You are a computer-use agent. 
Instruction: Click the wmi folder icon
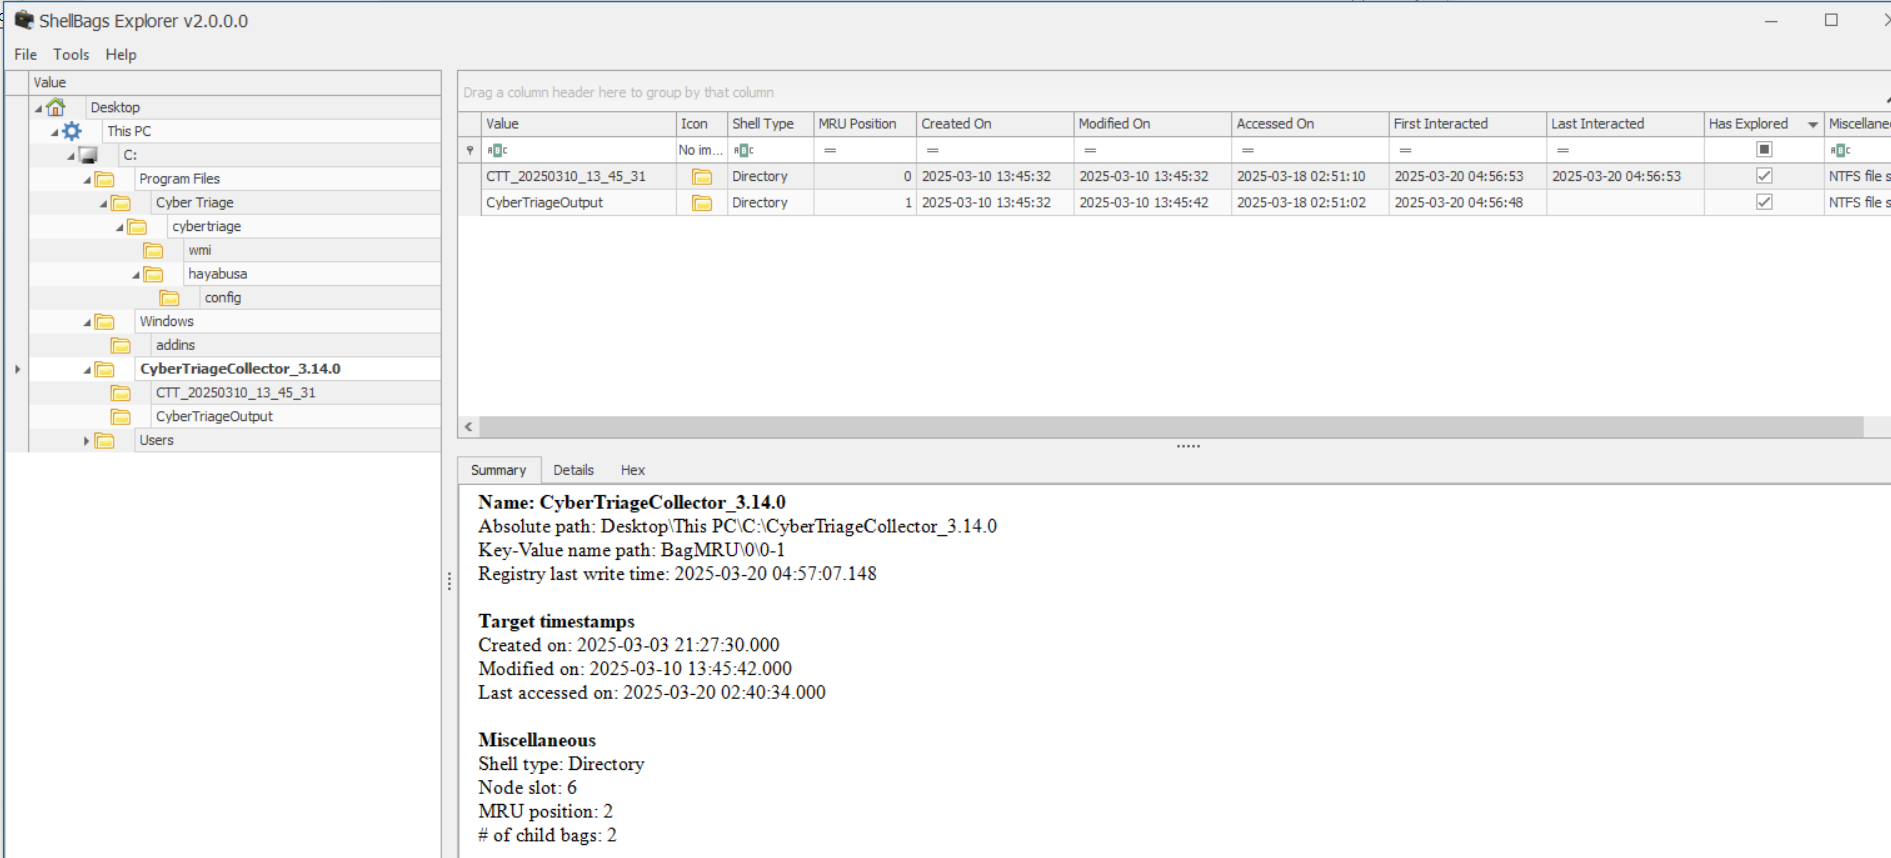tap(153, 250)
